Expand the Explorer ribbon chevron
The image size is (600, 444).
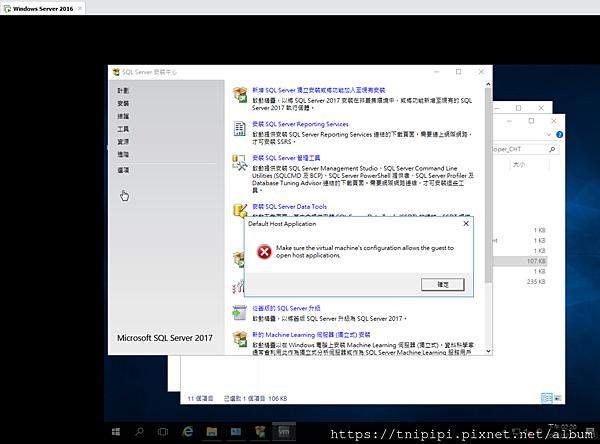pyautogui.click(x=549, y=134)
